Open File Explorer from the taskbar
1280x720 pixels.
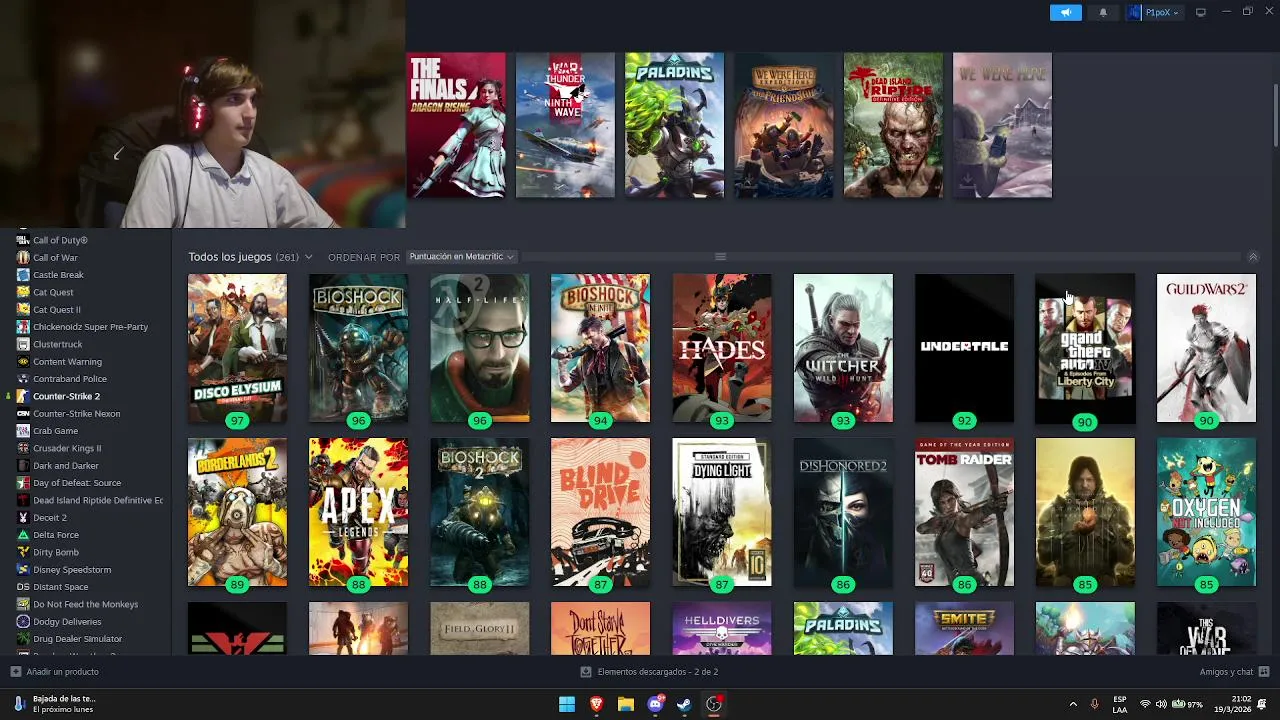[626, 704]
